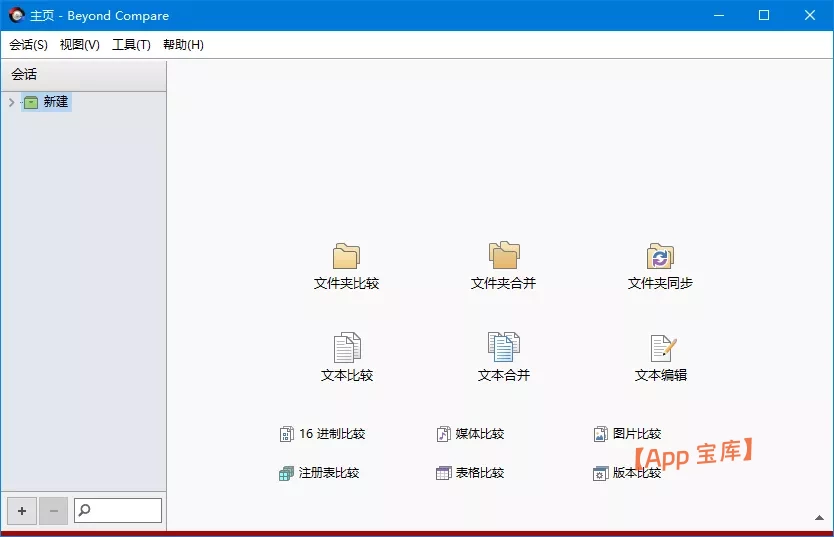Start 表格比较 table compare

point(470,473)
